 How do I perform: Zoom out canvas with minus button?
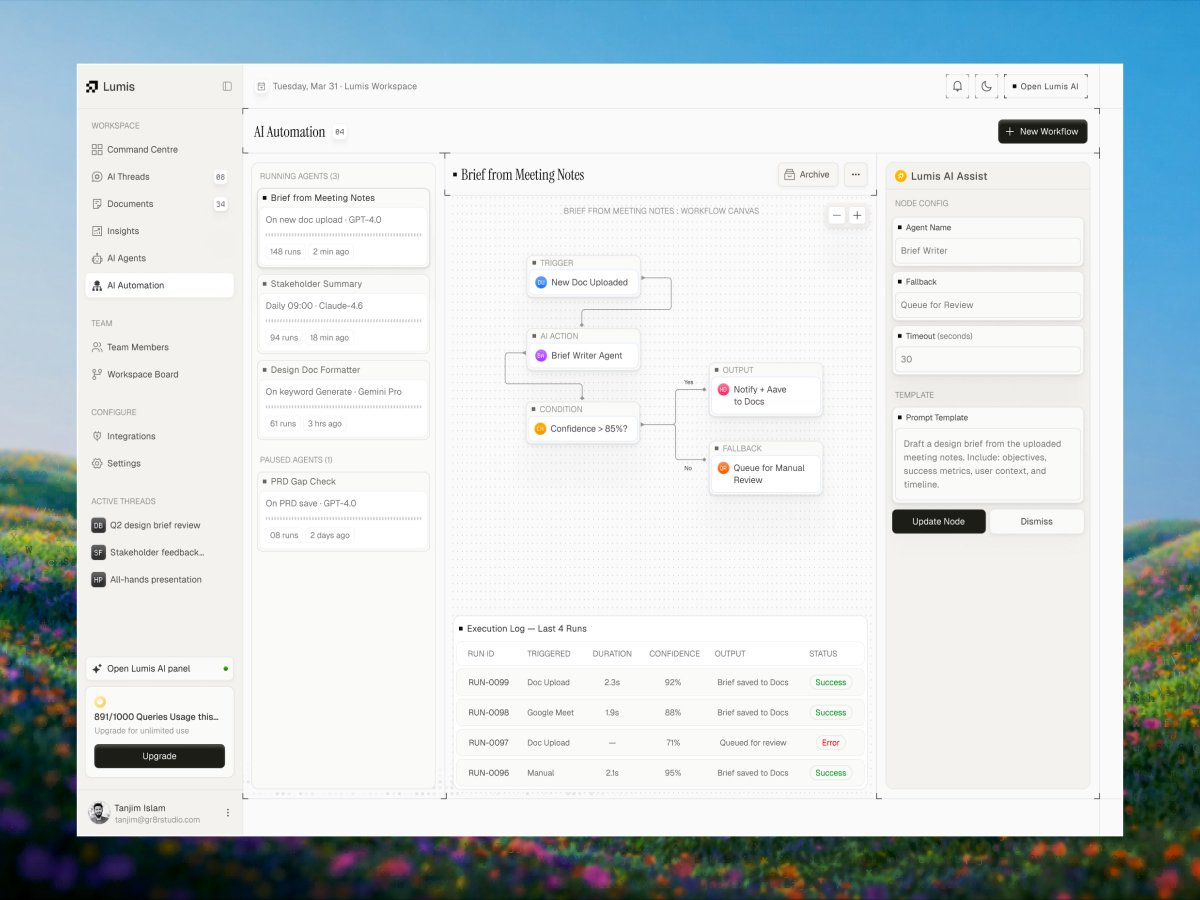click(x=837, y=215)
